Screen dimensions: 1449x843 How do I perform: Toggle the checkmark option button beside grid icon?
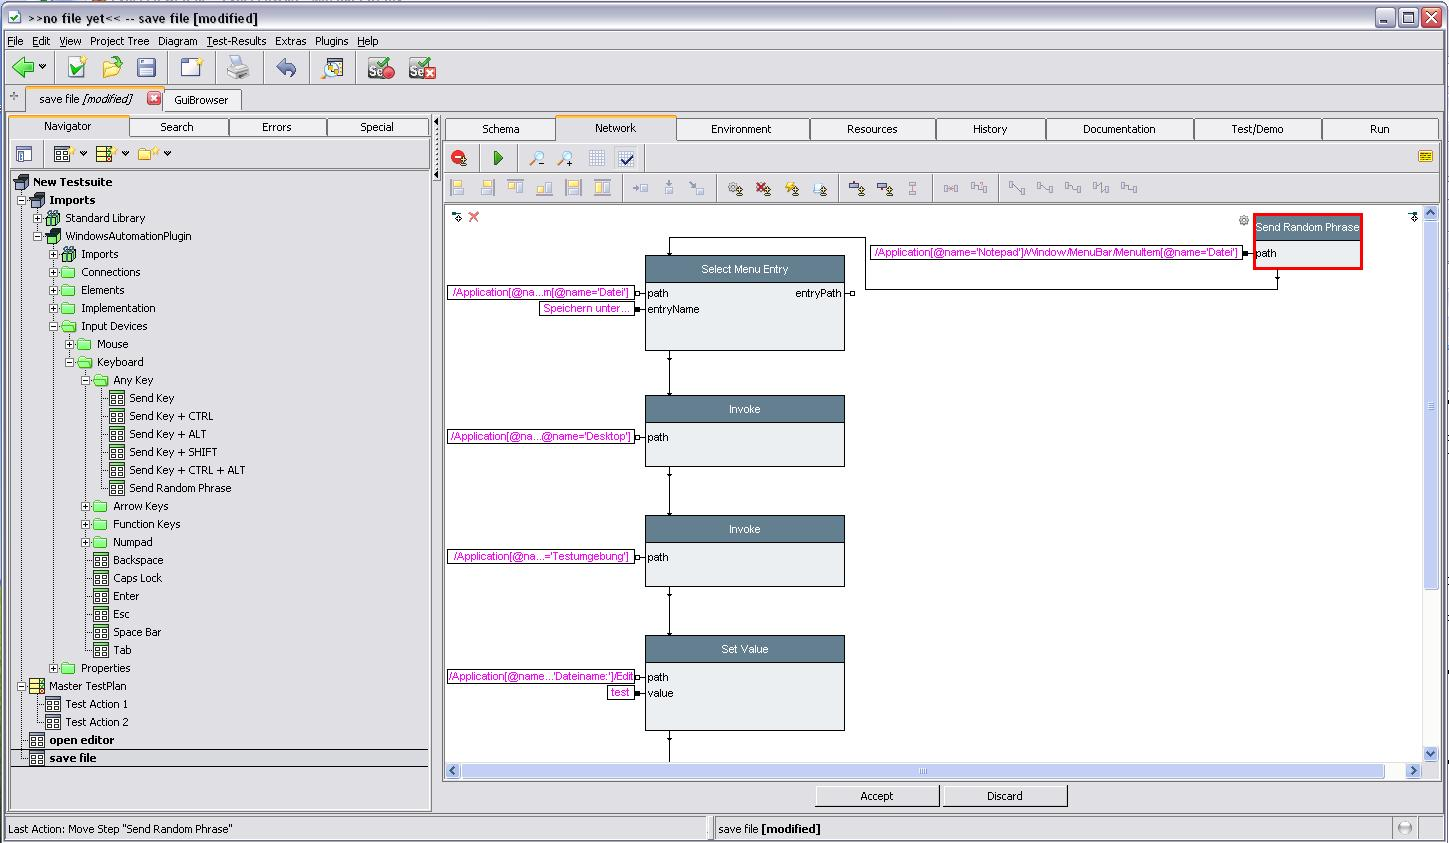(x=626, y=158)
